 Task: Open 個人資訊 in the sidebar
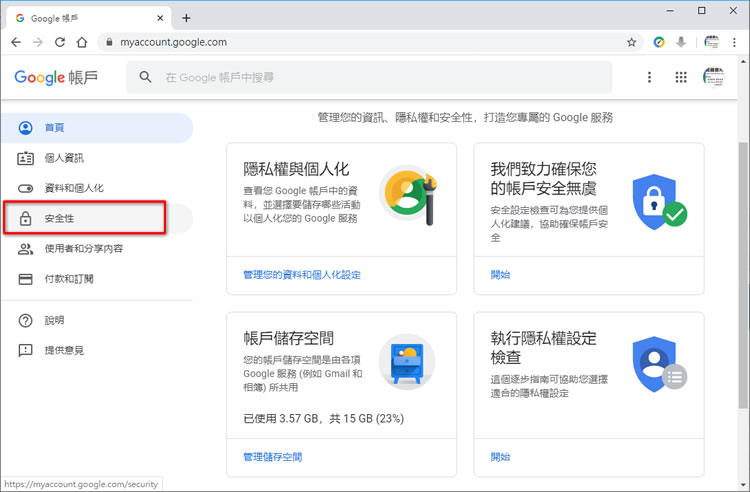(x=97, y=158)
